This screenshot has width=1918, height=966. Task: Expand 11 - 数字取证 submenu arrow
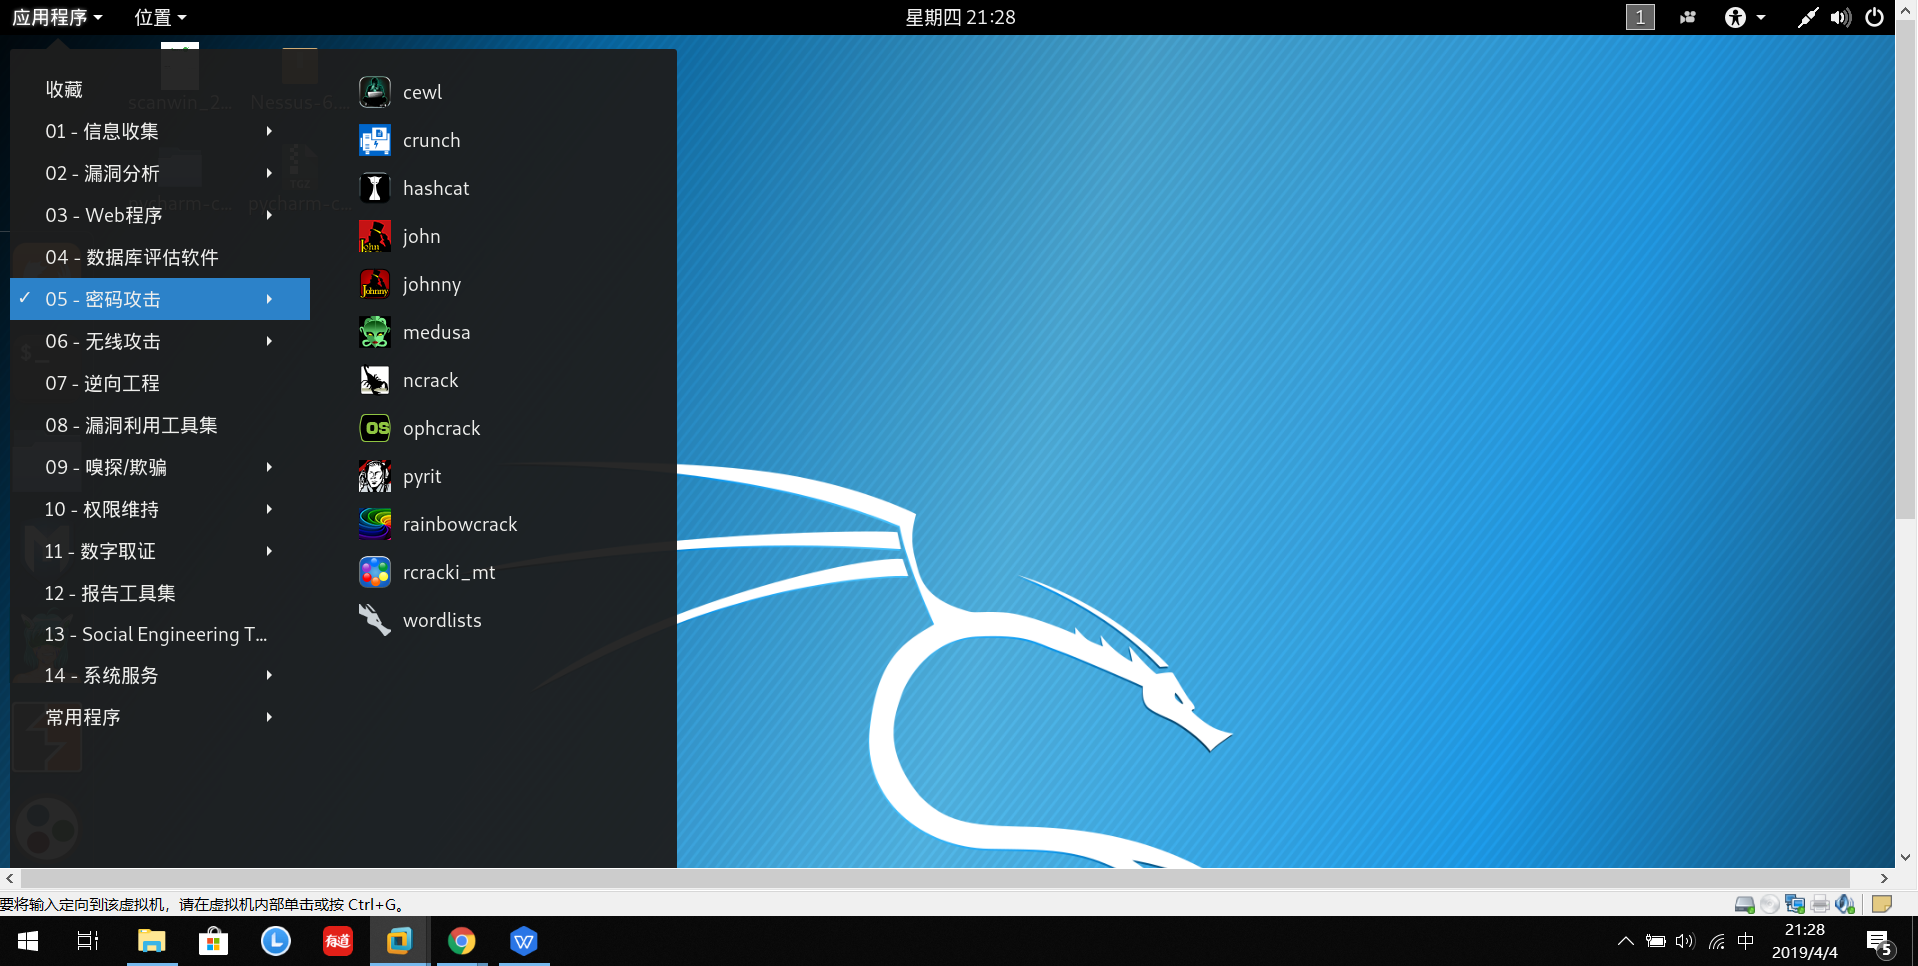269,551
